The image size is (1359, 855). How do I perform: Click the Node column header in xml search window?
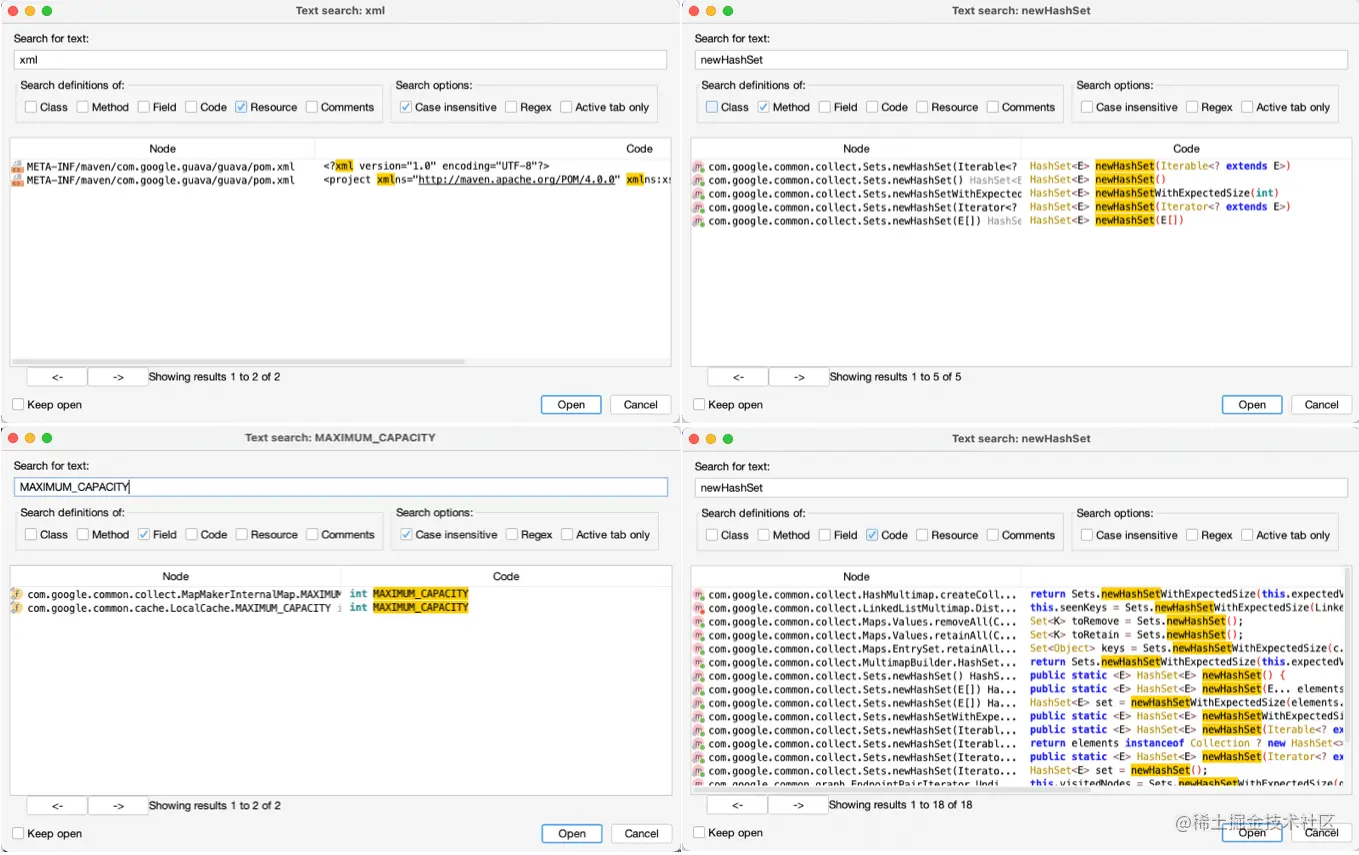tap(162, 148)
